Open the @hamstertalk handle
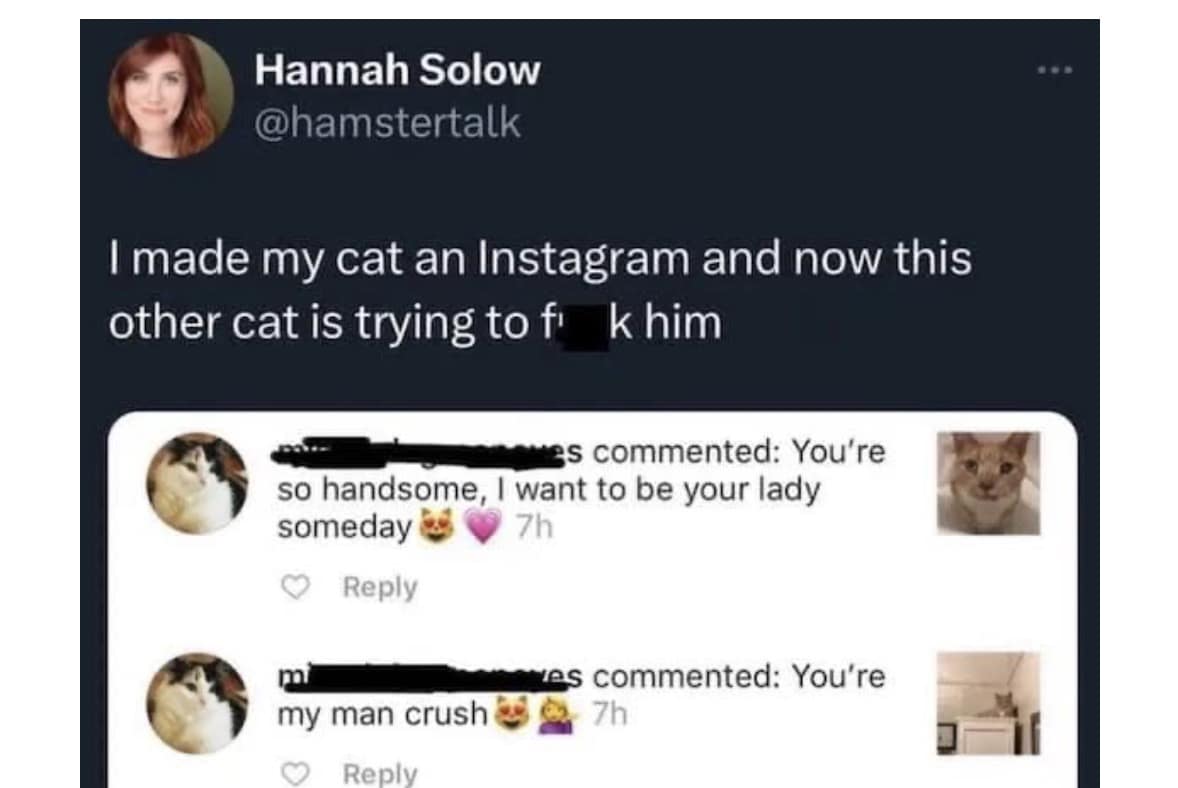 [x=388, y=123]
